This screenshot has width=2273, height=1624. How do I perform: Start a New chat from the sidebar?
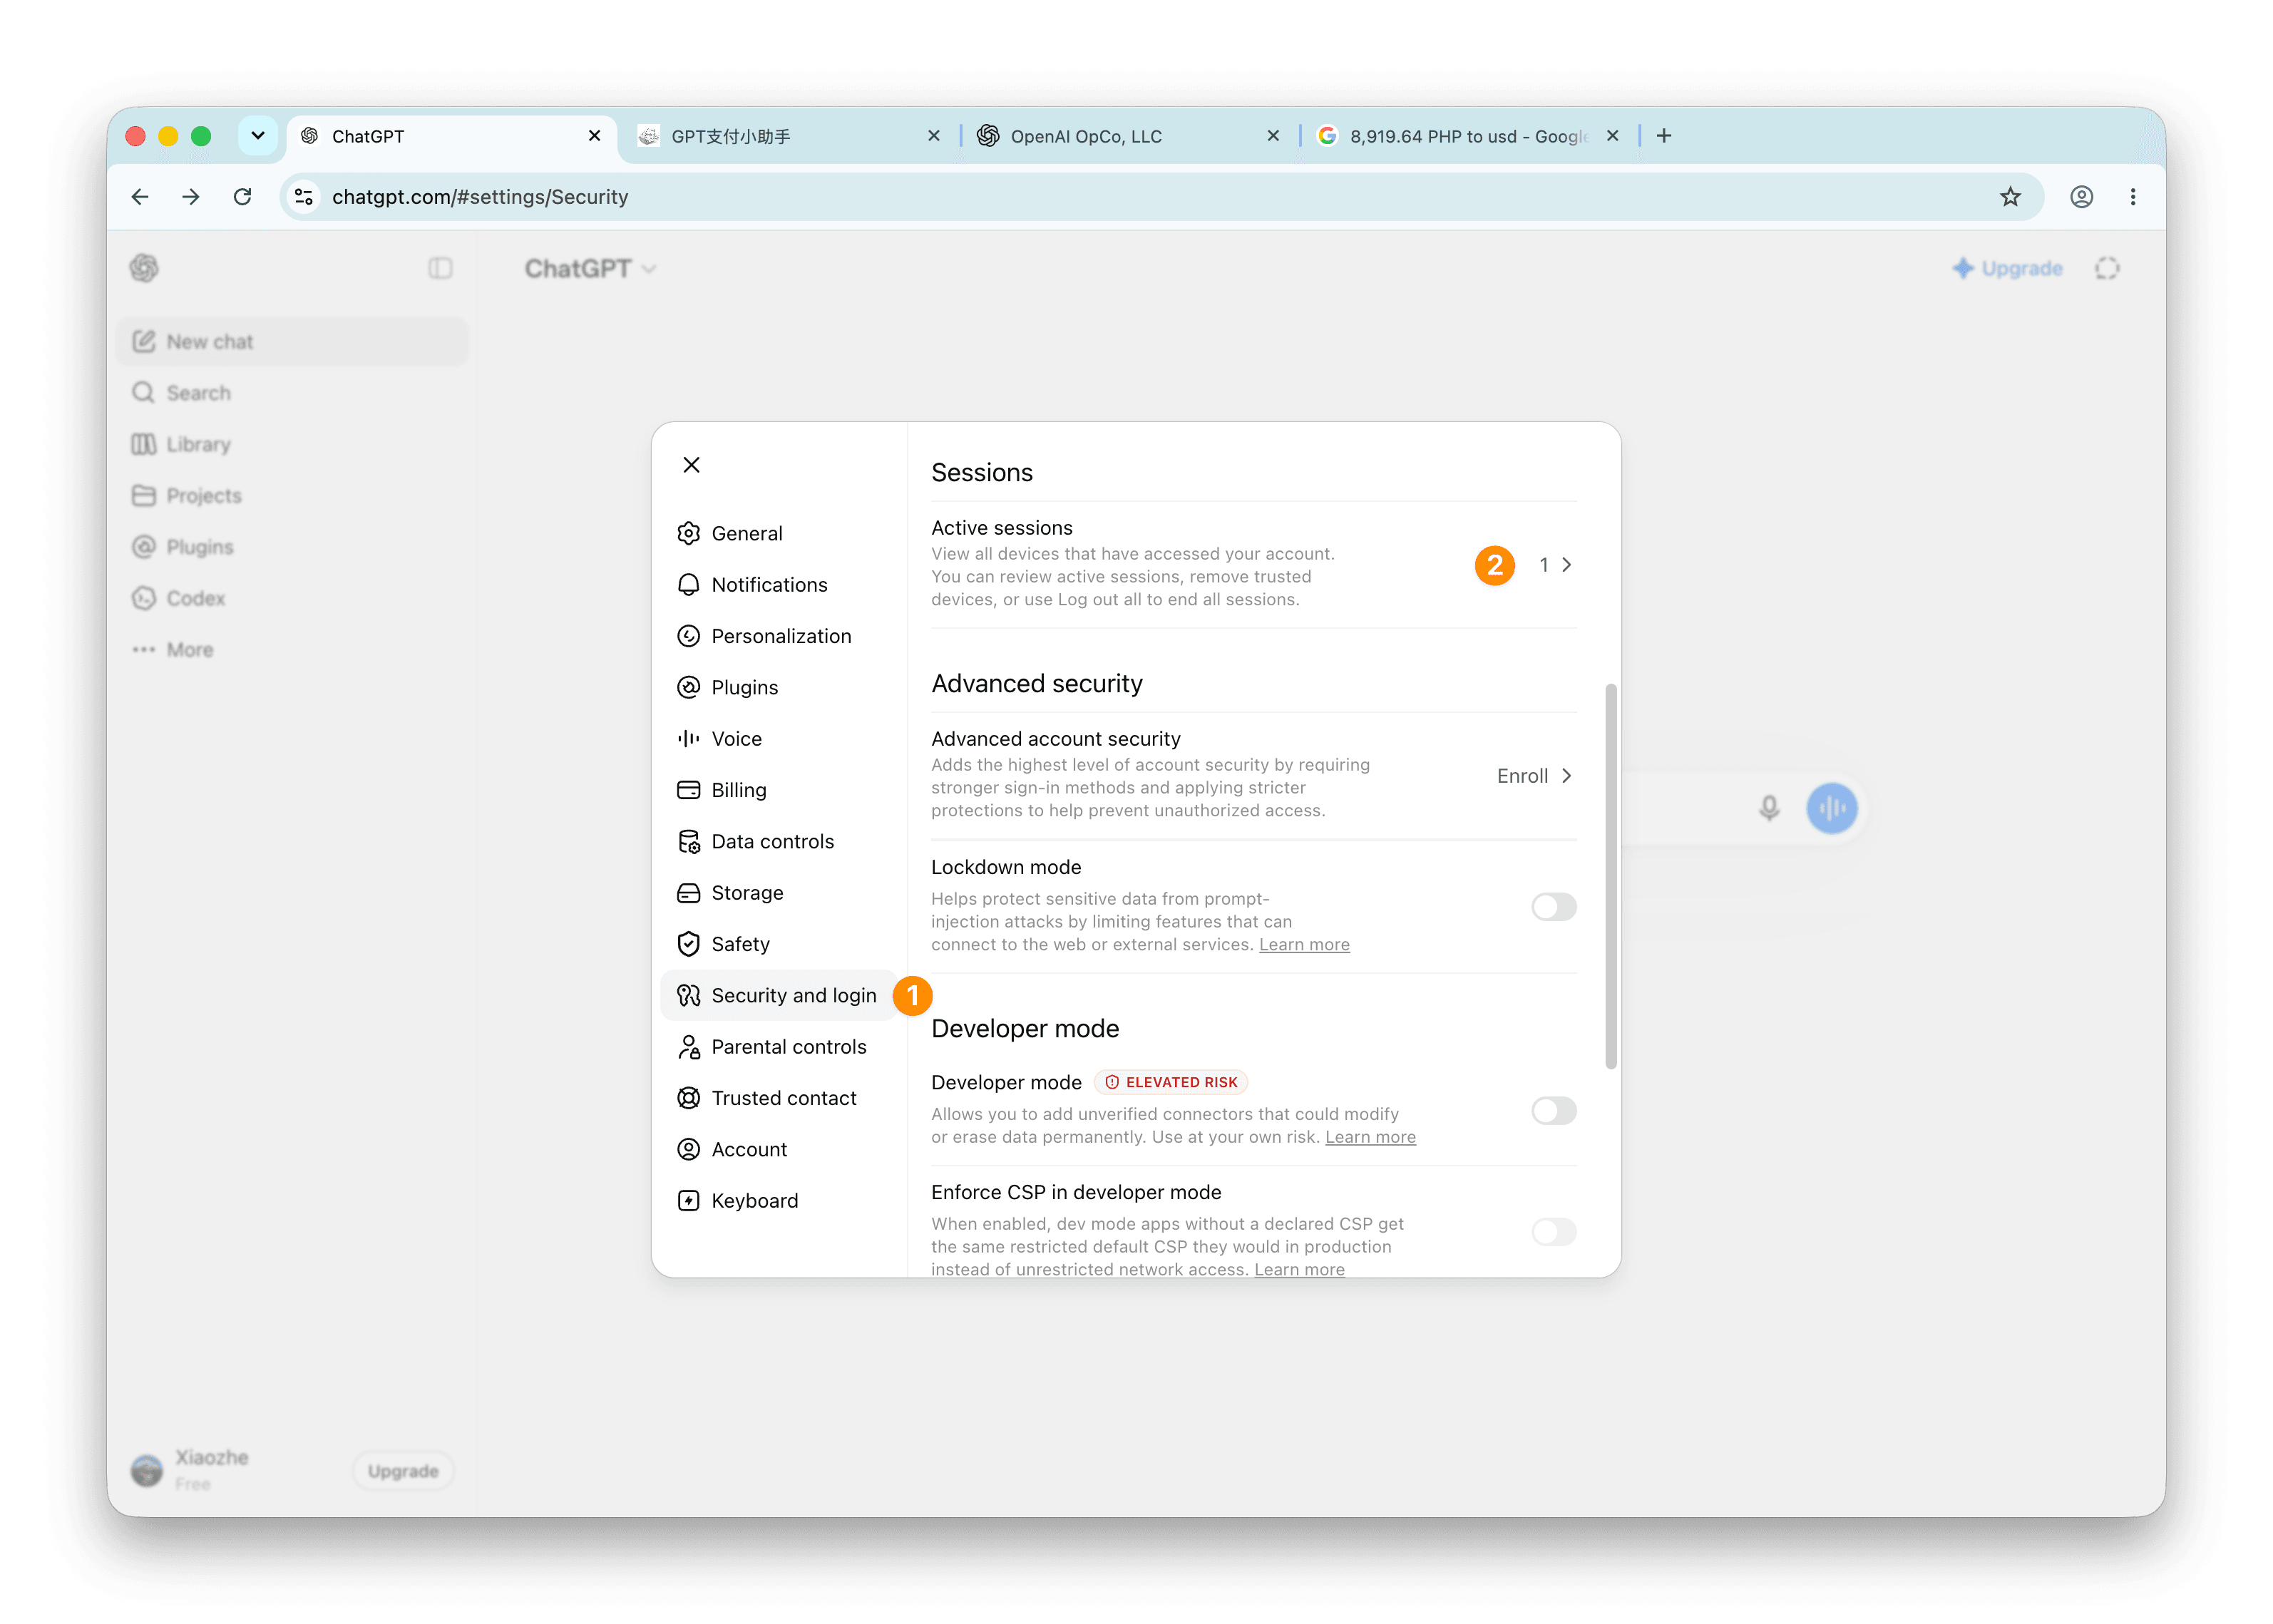point(292,342)
